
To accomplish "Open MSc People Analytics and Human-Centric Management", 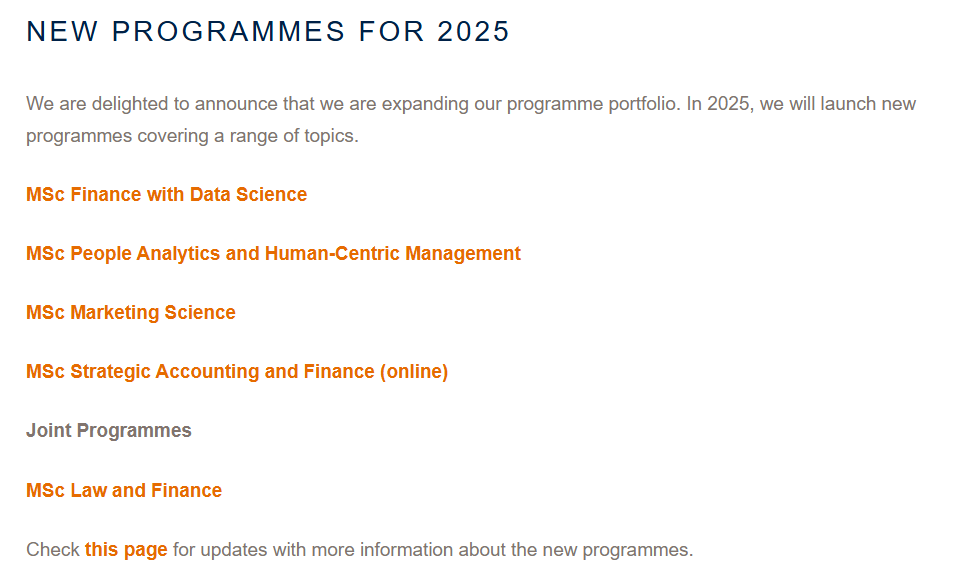I will coord(273,253).
